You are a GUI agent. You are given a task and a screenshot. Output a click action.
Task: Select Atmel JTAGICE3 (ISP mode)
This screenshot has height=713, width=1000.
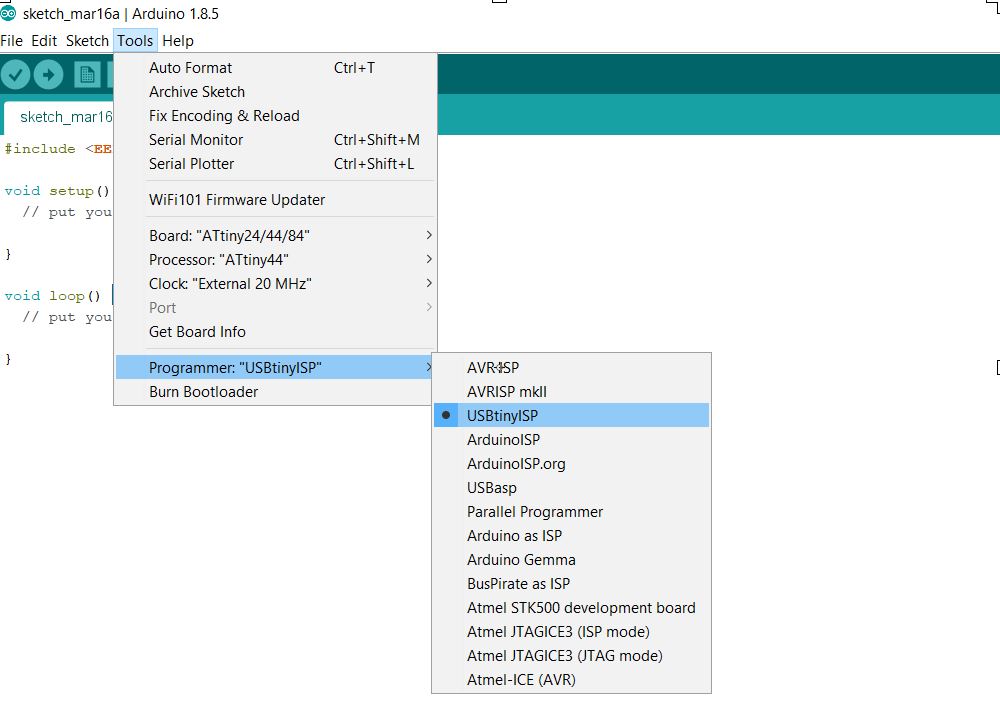point(571,632)
